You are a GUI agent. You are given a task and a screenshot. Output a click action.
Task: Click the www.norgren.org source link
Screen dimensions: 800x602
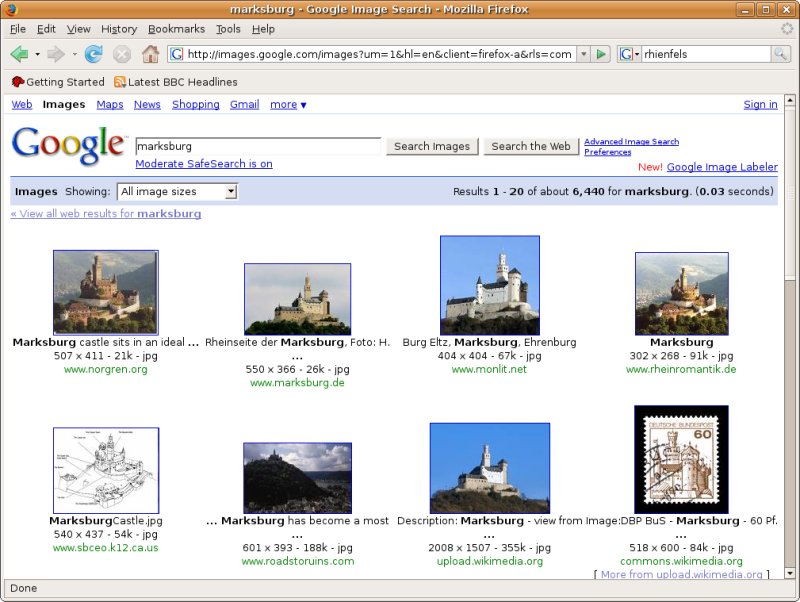point(106,369)
